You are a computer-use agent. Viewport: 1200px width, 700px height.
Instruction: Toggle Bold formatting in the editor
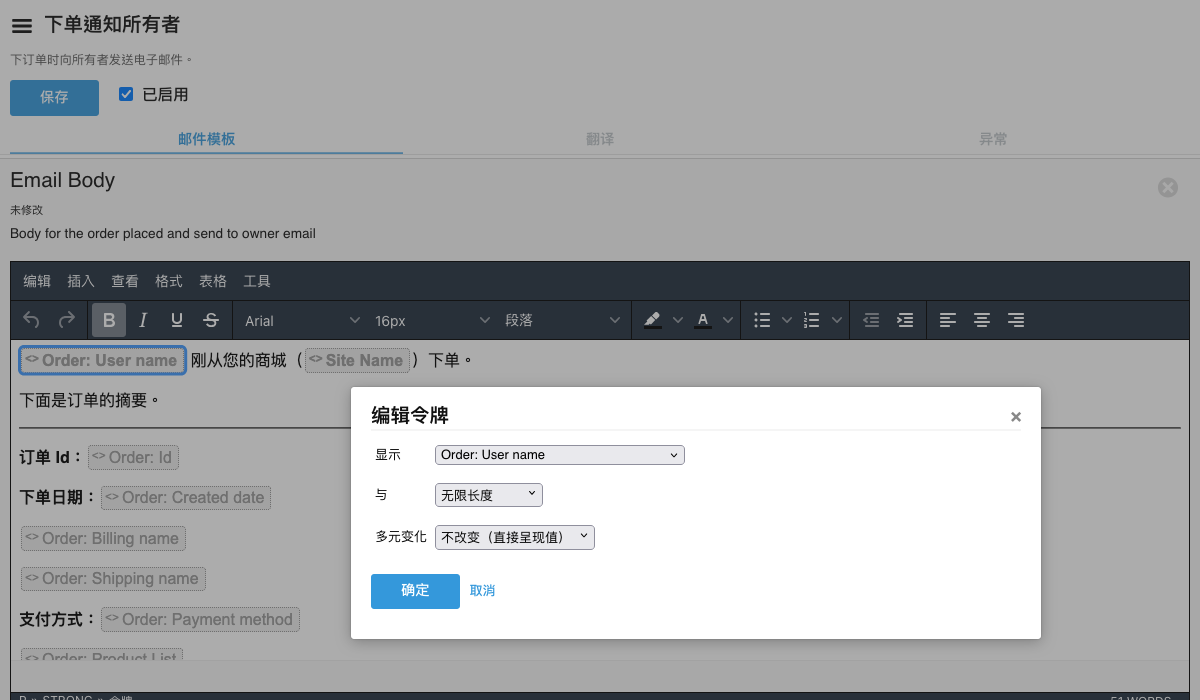(109, 320)
